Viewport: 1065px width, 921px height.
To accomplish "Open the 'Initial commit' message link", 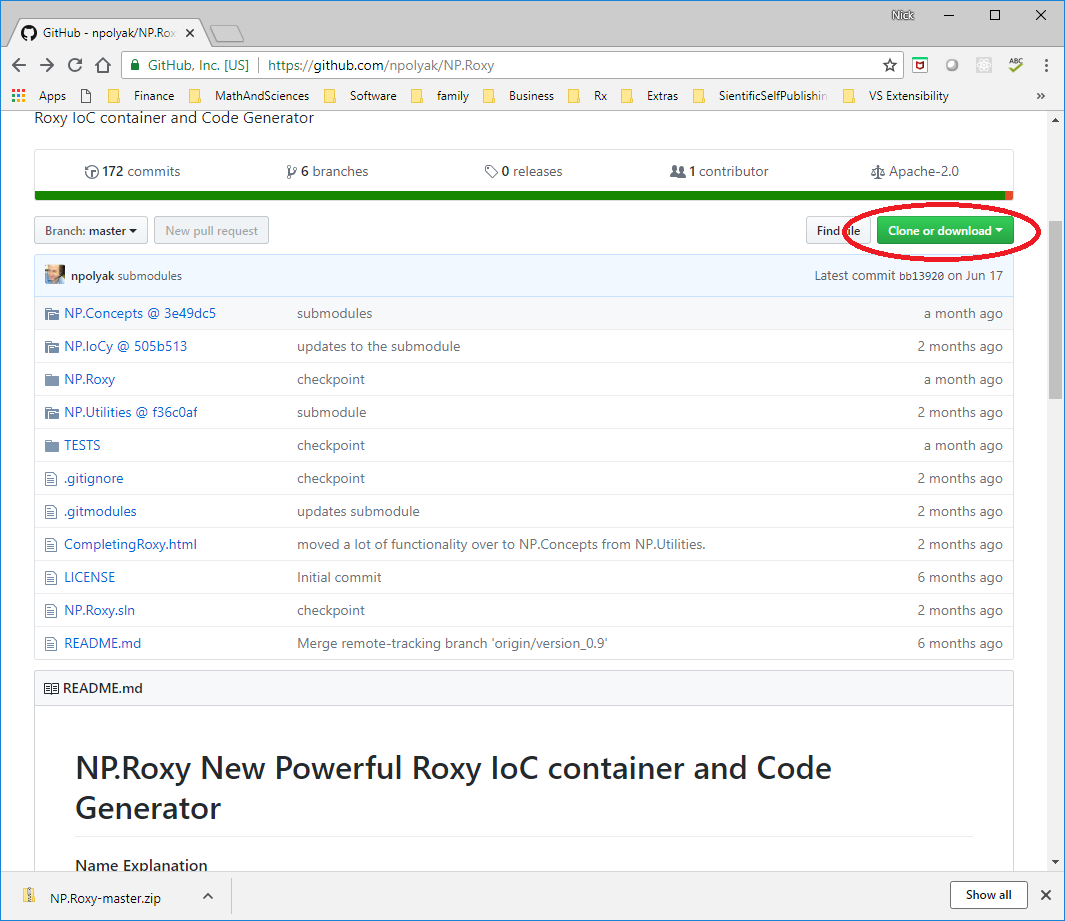I will point(339,577).
